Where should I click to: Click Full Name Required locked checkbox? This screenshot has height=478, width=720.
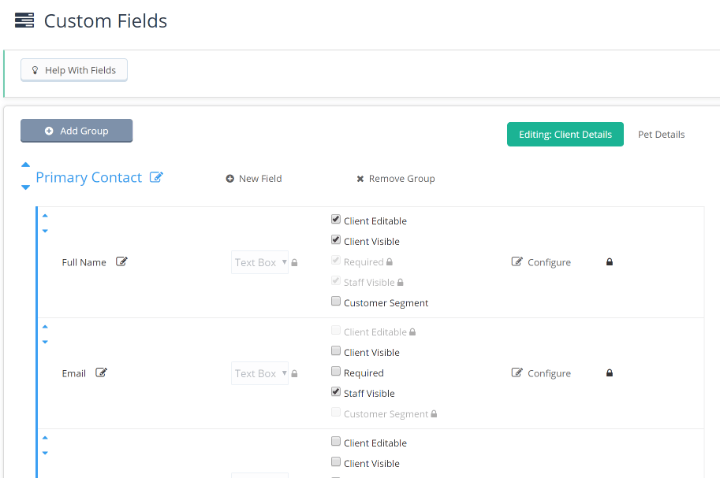click(336, 260)
